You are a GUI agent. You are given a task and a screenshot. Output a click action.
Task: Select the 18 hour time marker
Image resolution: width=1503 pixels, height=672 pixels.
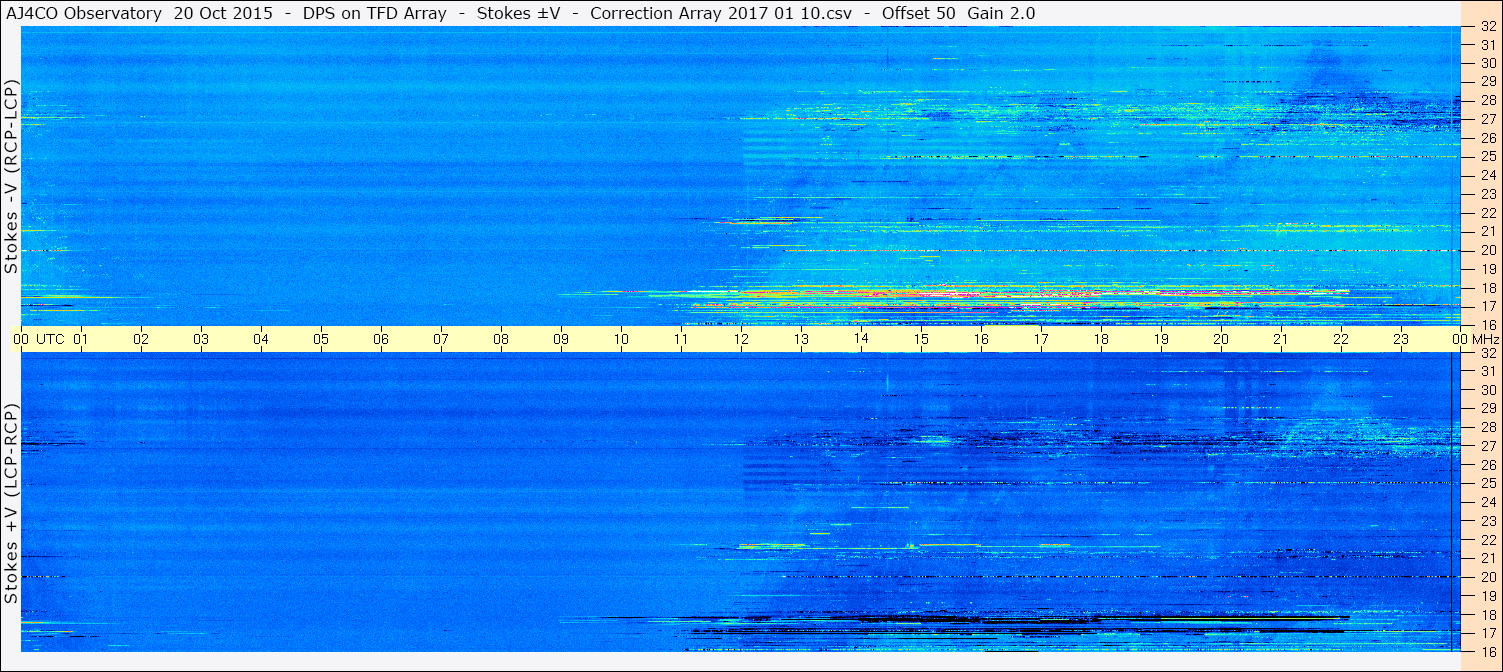(1101, 339)
